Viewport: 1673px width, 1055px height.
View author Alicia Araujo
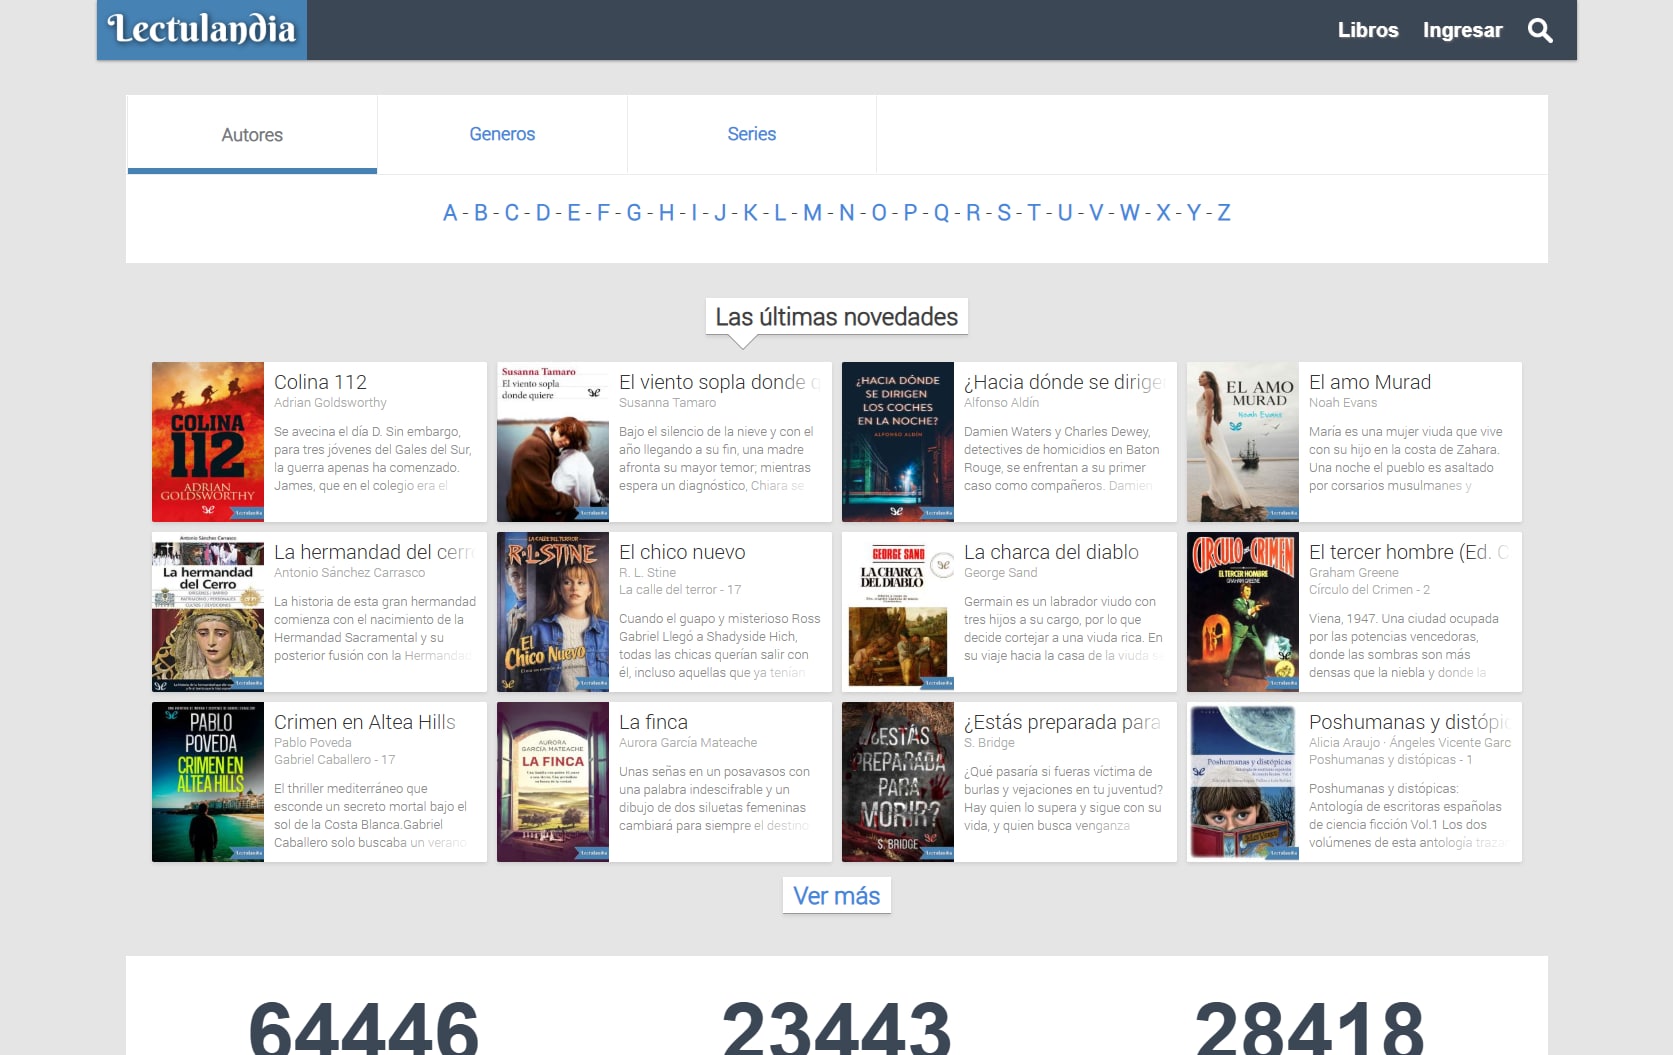click(x=1344, y=742)
